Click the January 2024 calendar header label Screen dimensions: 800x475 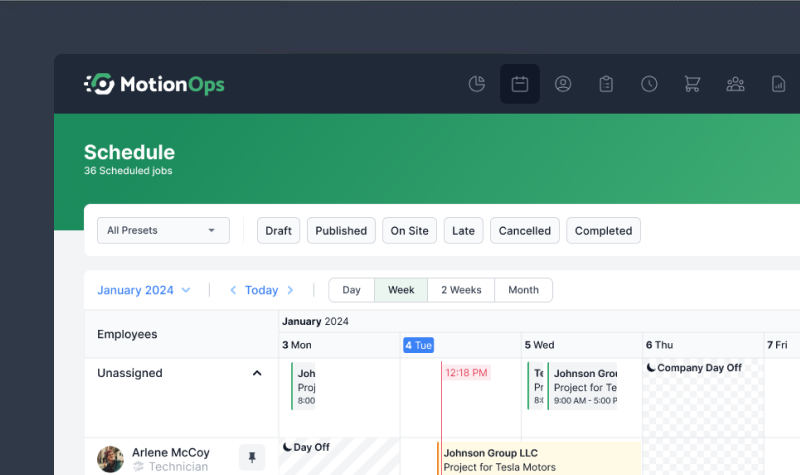tap(315, 321)
